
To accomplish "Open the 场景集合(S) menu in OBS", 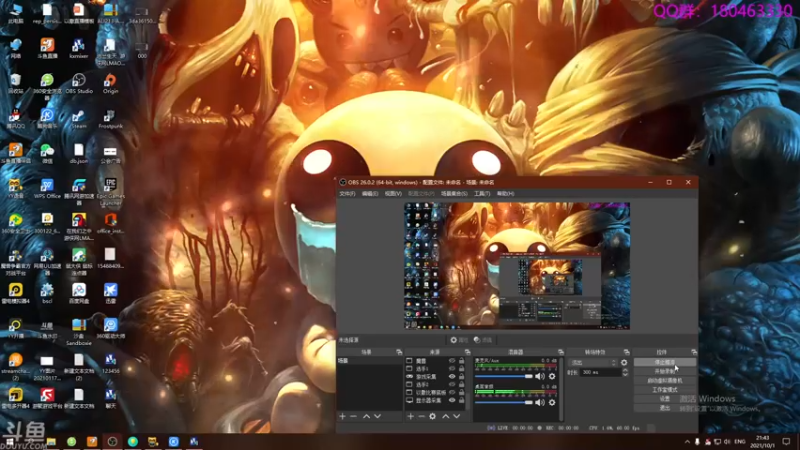I will click(454, 194).
